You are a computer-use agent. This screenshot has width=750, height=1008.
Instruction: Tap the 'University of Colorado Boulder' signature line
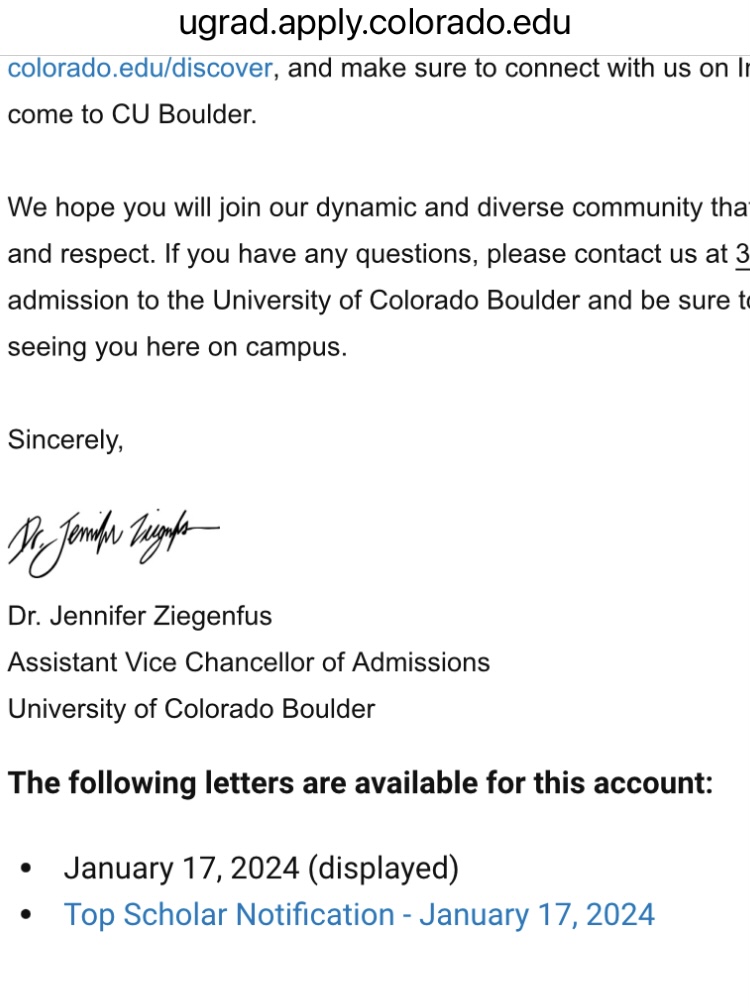tap(191, 708)
